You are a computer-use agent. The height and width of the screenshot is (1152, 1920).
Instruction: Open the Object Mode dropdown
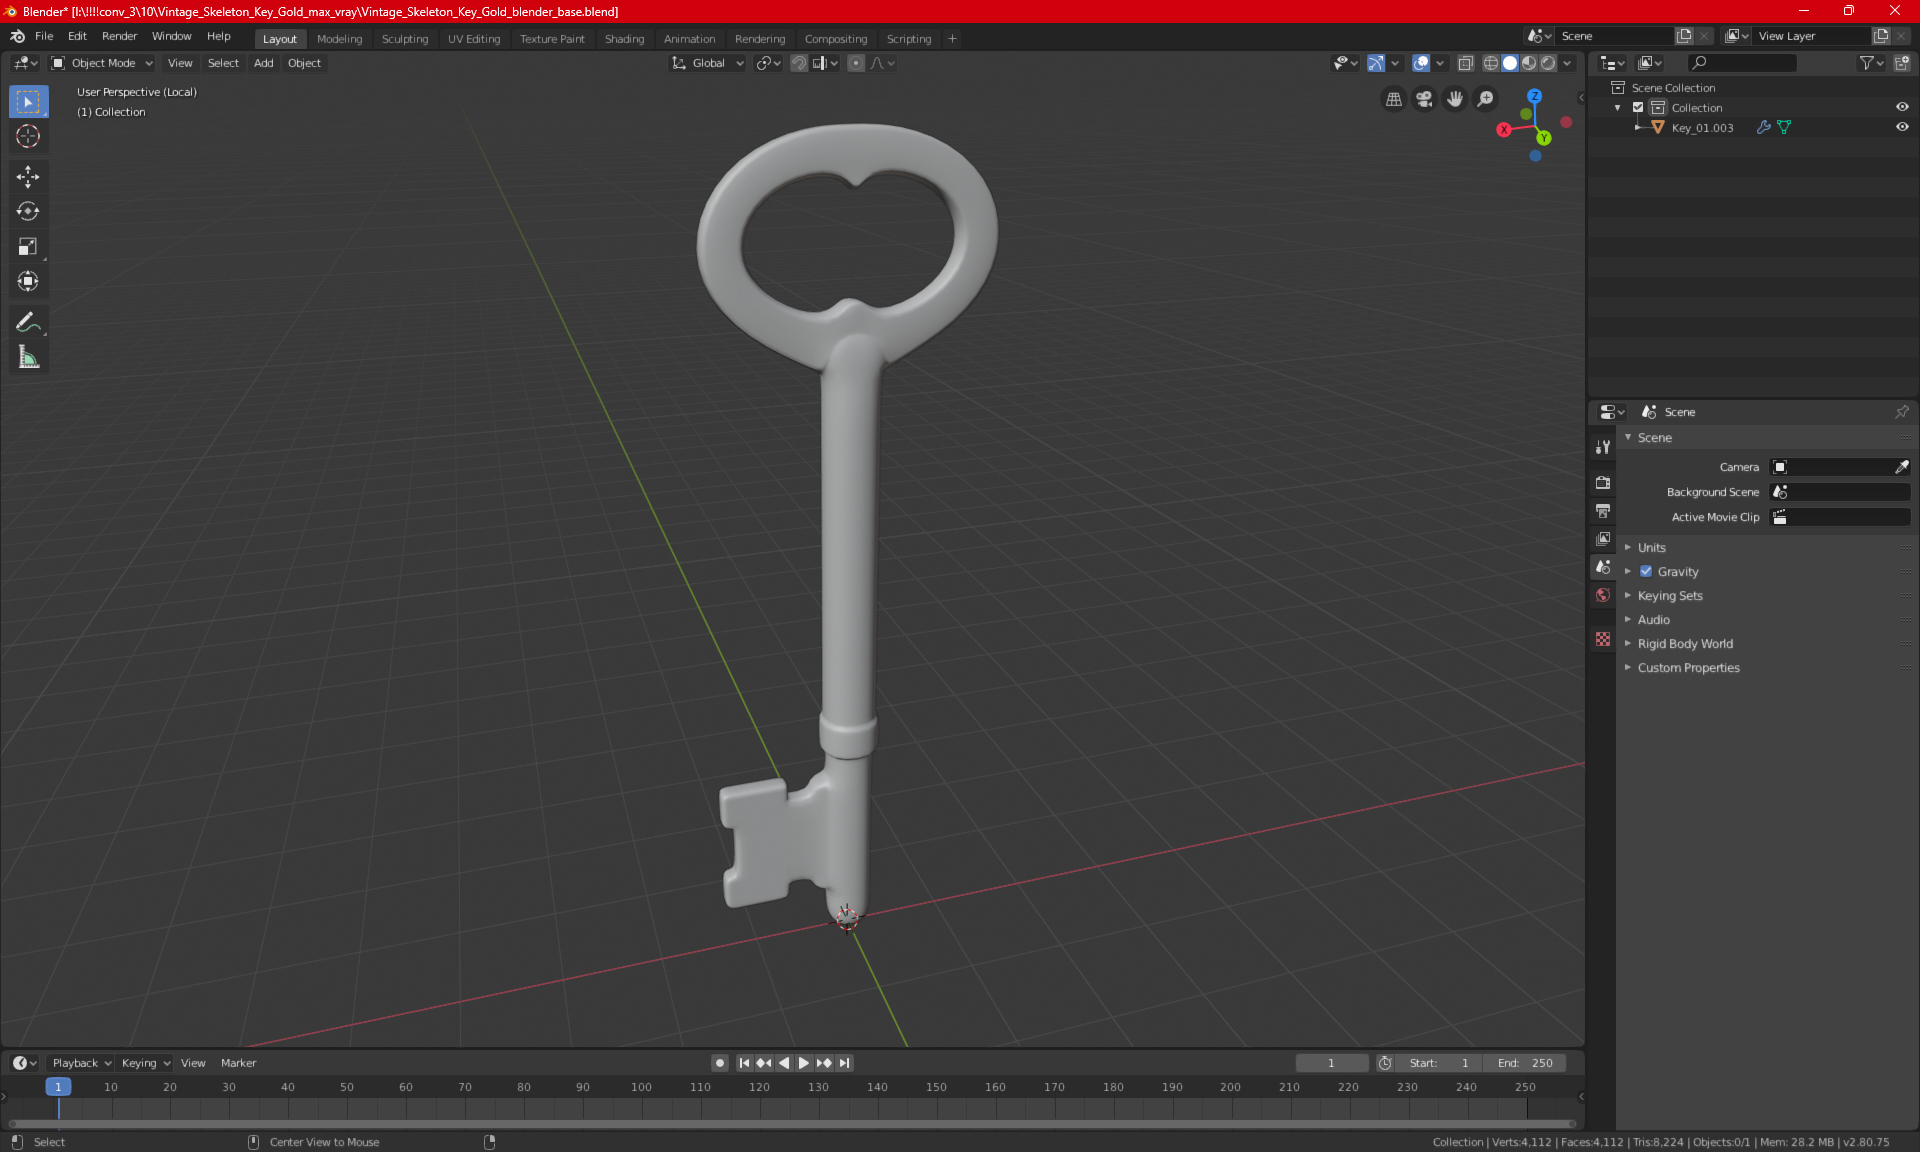[x=102, y=63]
